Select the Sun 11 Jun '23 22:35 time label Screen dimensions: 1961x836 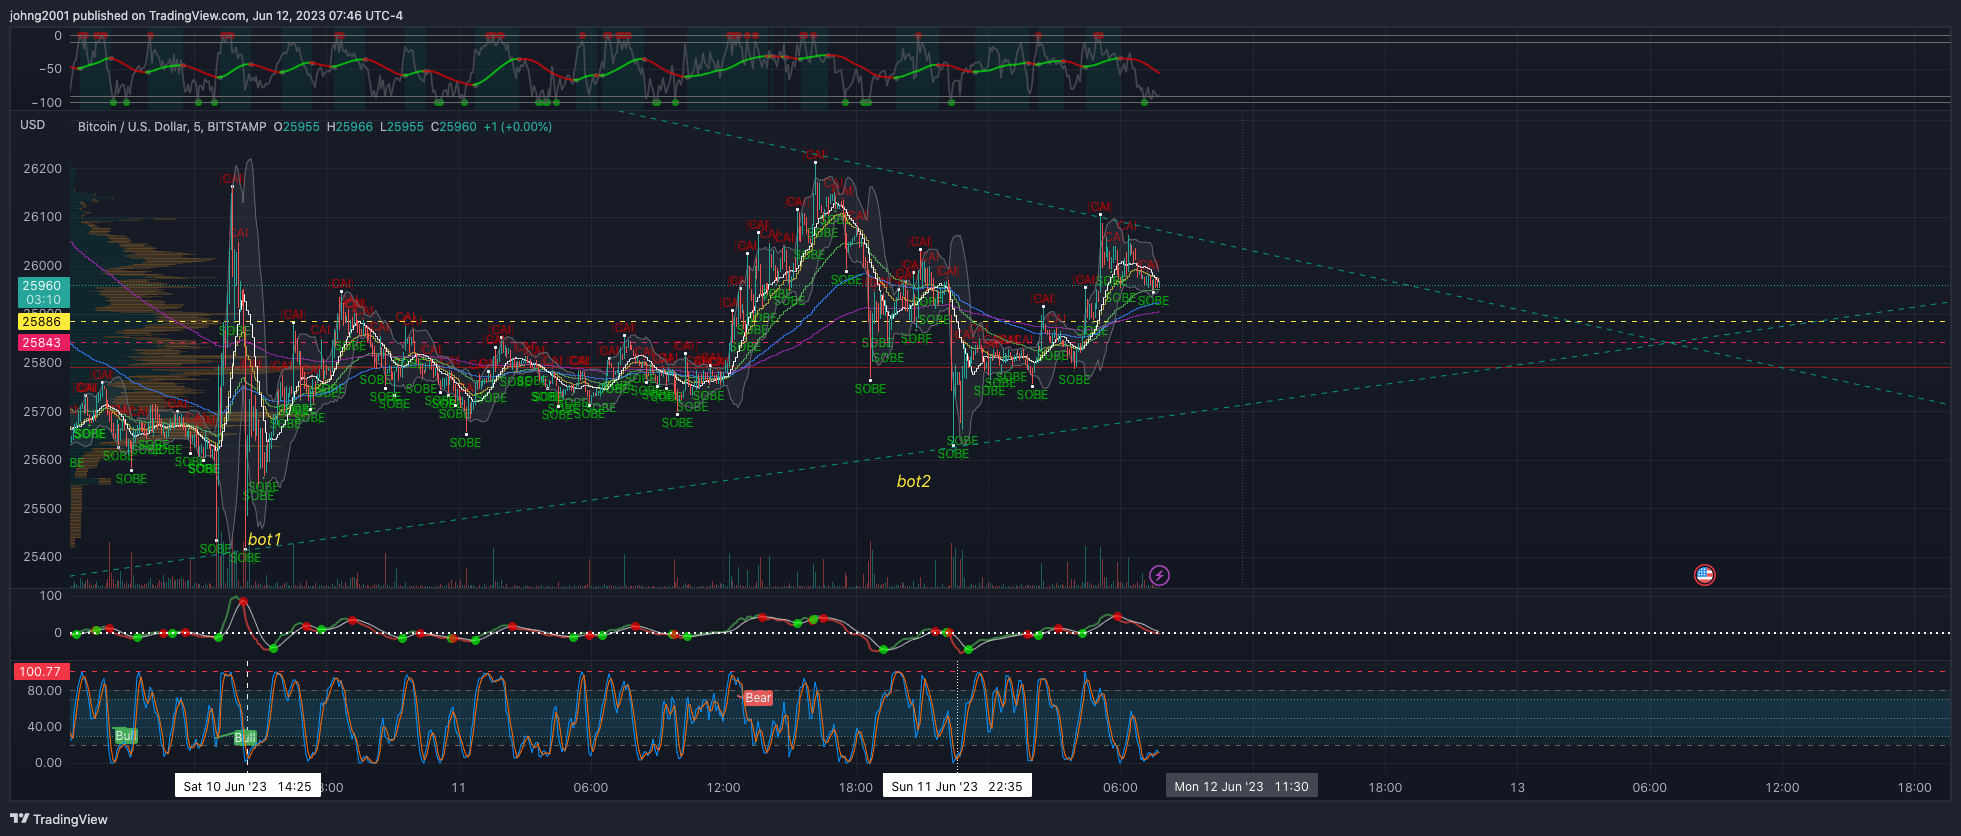(957, 786)
